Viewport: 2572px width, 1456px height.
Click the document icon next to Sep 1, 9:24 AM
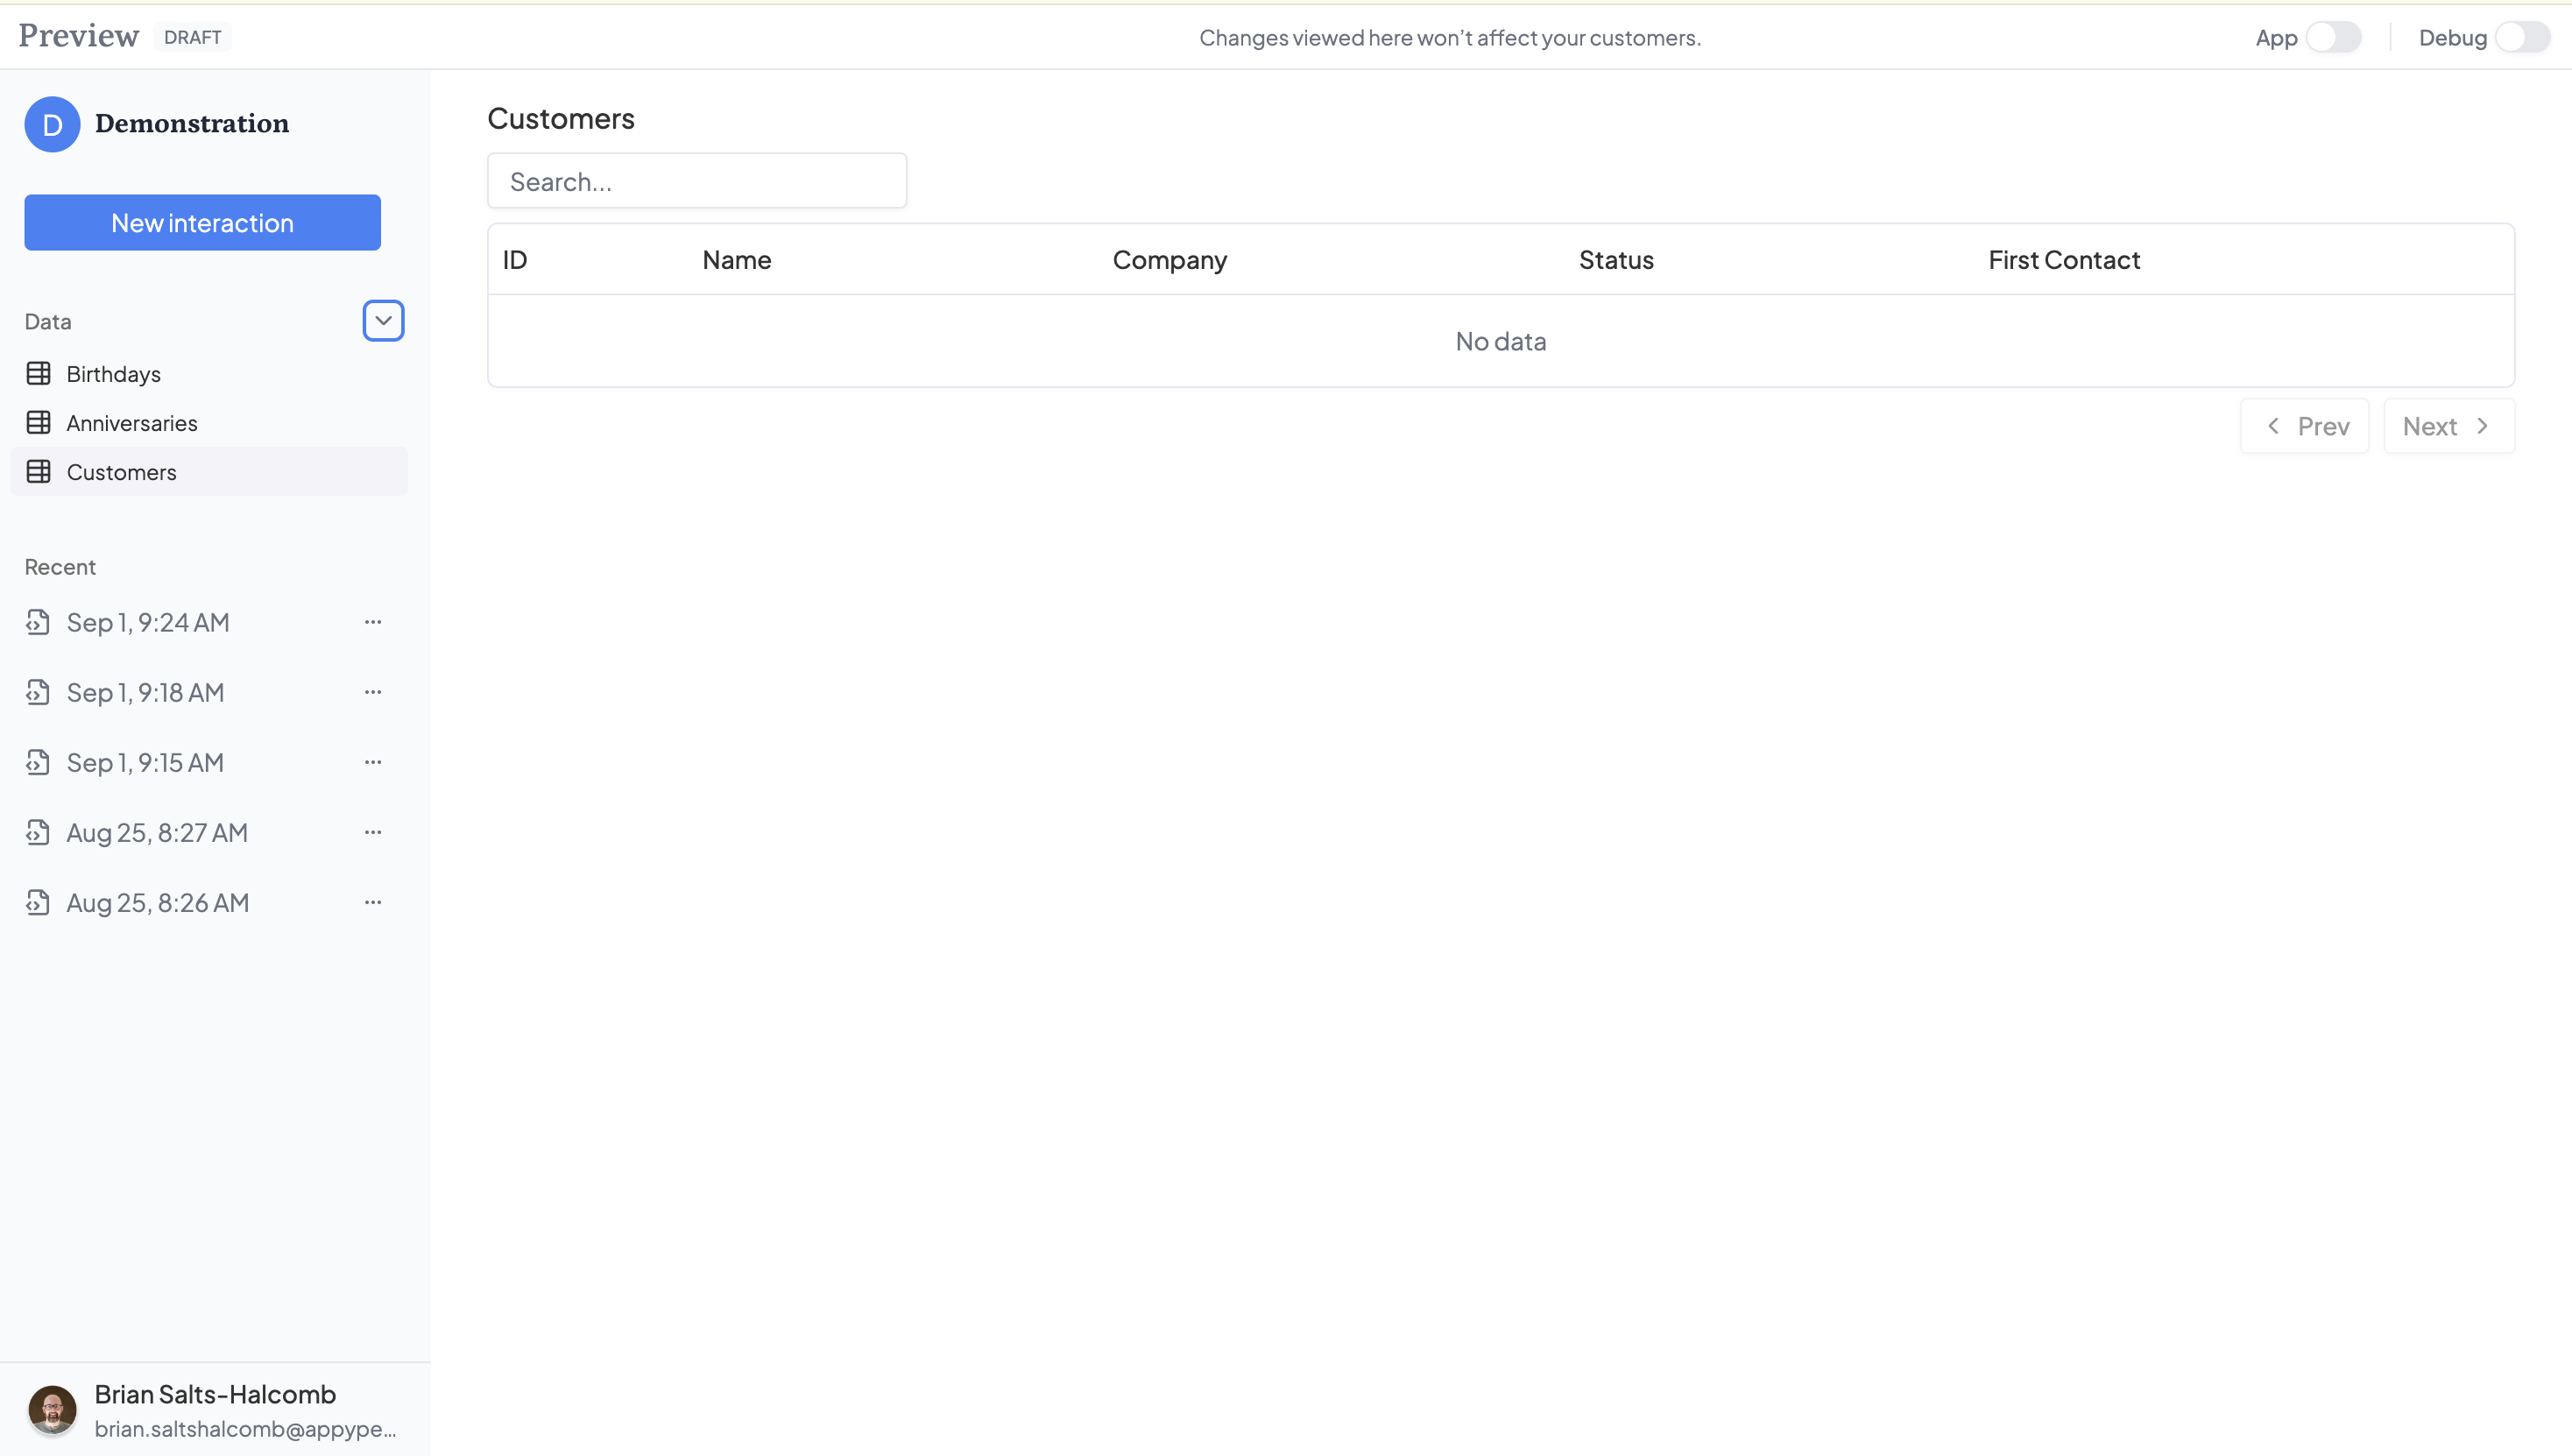[x=38, y=621]
